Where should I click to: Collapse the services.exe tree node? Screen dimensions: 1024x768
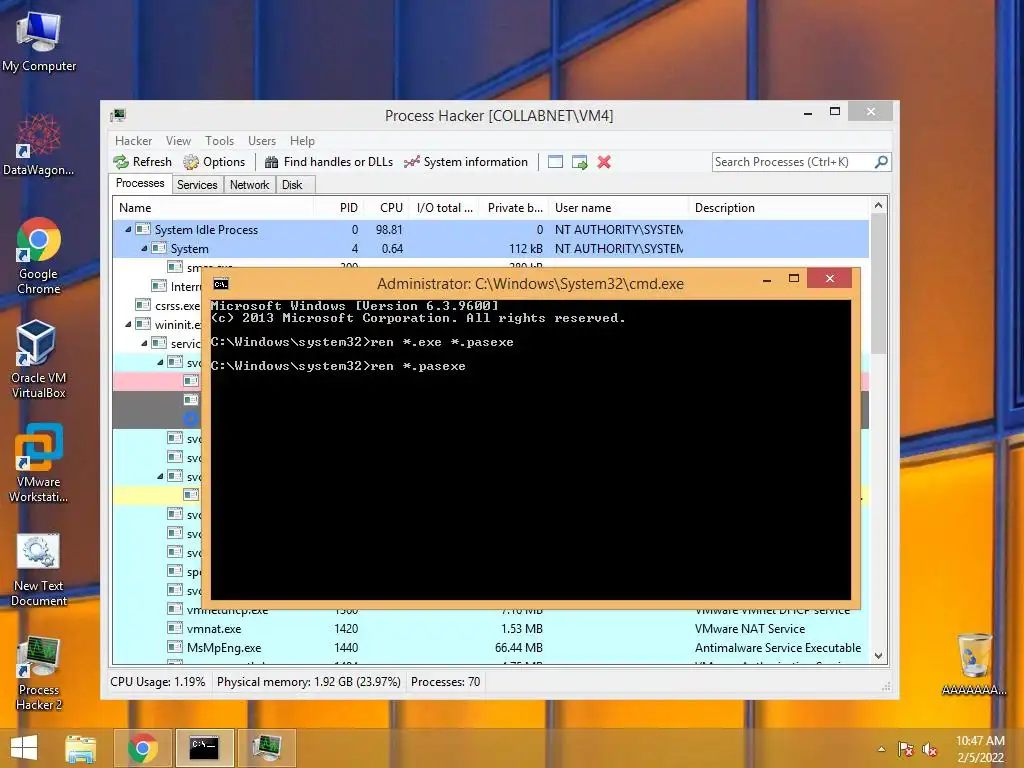coord(144,344)
